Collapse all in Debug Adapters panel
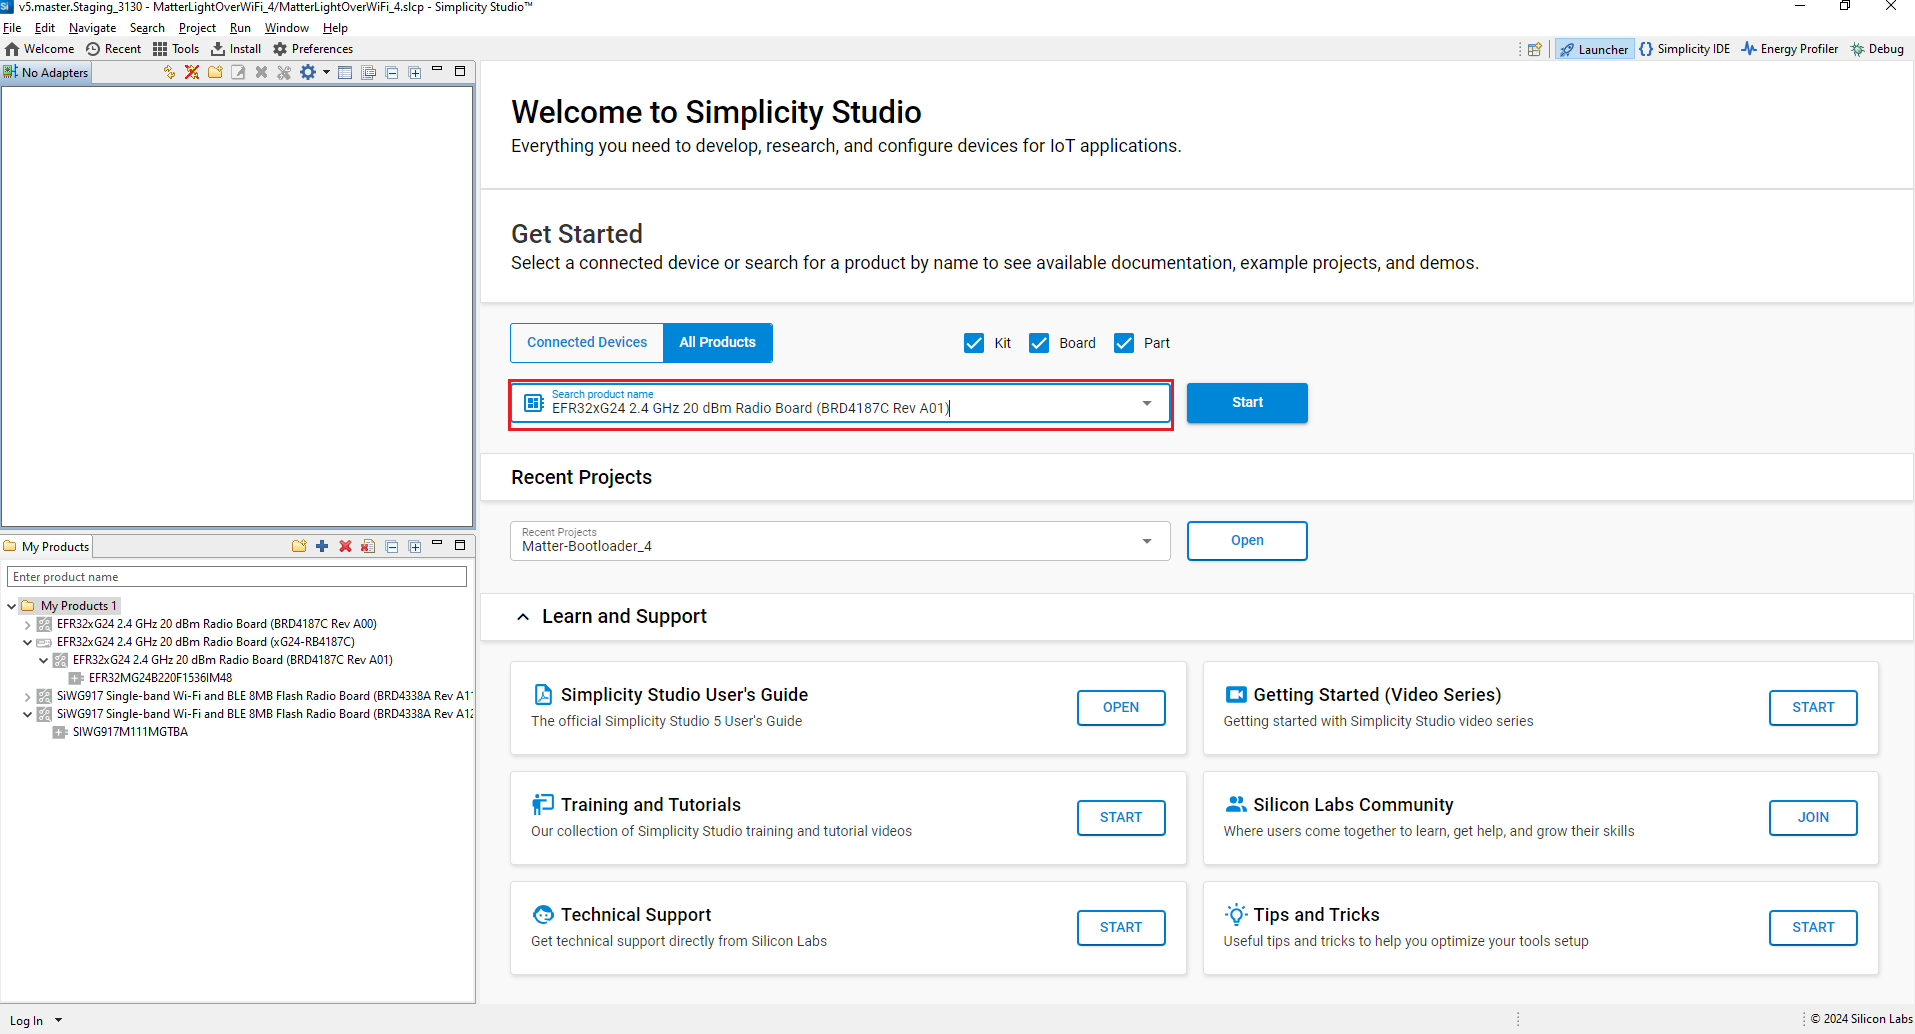 pyautogui.click(x=392, y=72)
